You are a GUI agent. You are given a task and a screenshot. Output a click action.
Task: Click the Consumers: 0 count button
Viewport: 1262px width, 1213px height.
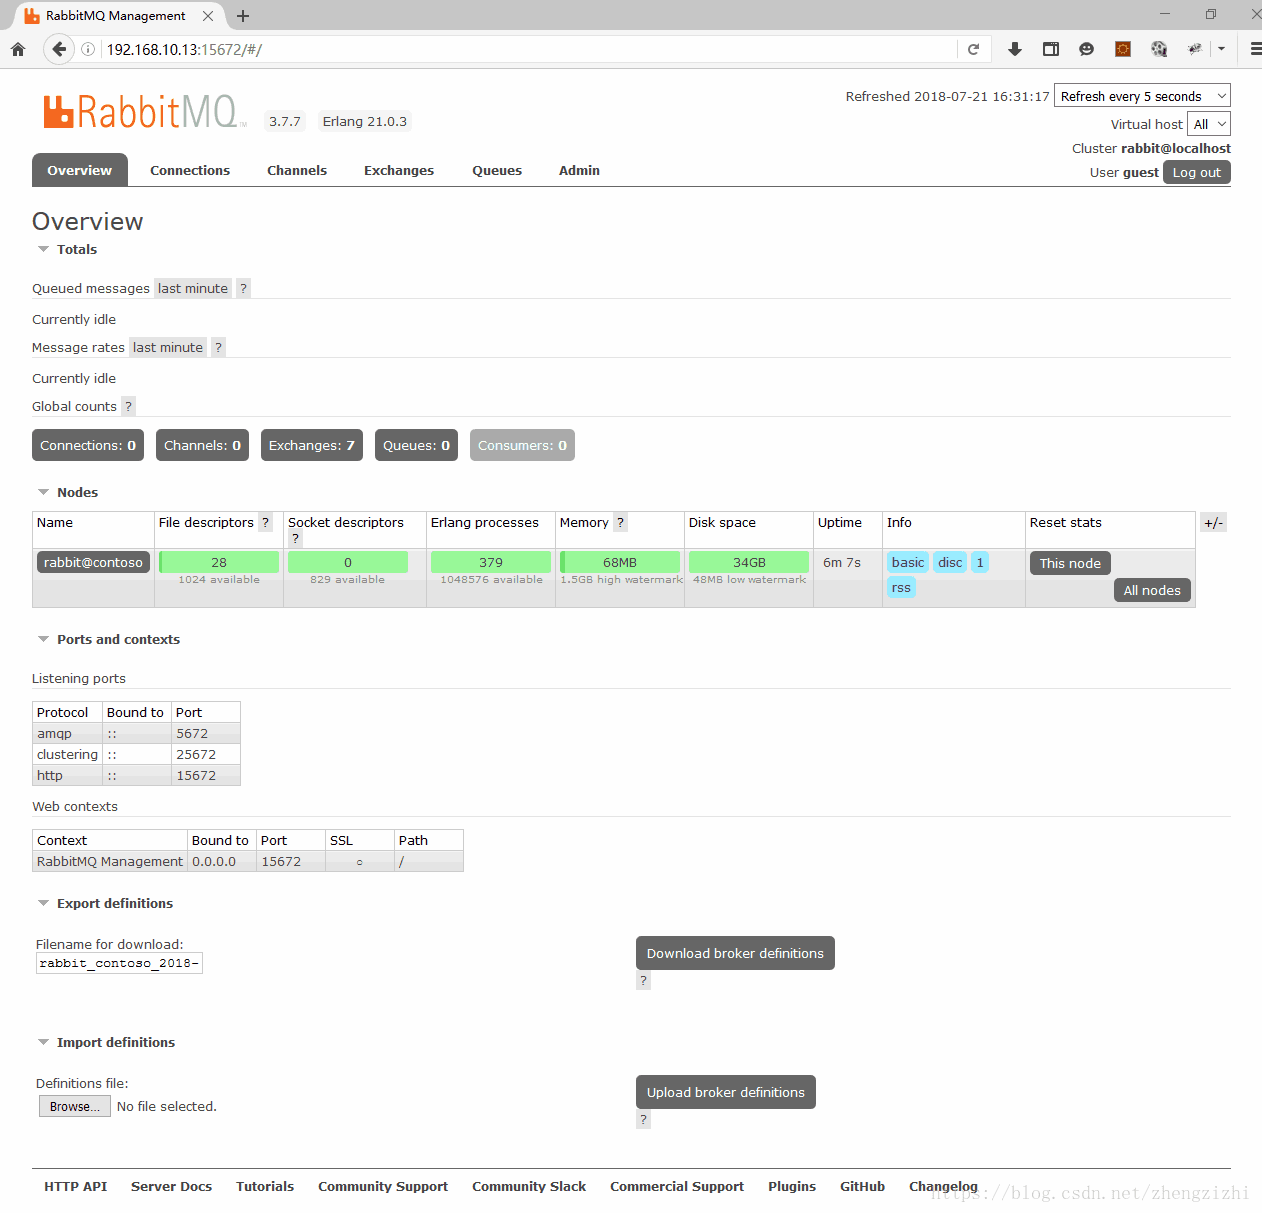[522, 445]
